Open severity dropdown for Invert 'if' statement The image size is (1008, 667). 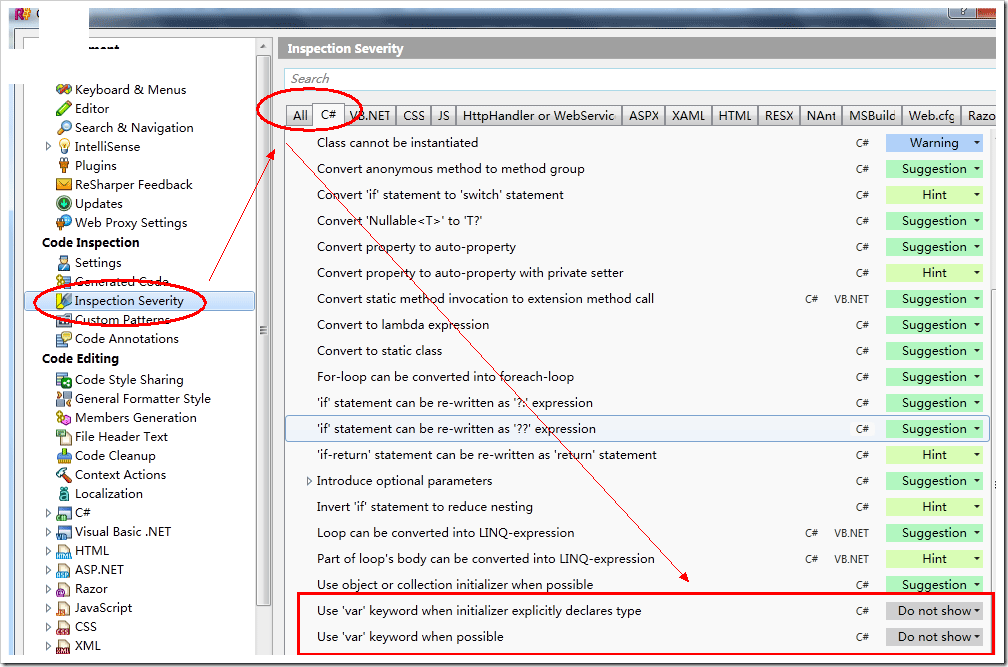tap(934, 507)
